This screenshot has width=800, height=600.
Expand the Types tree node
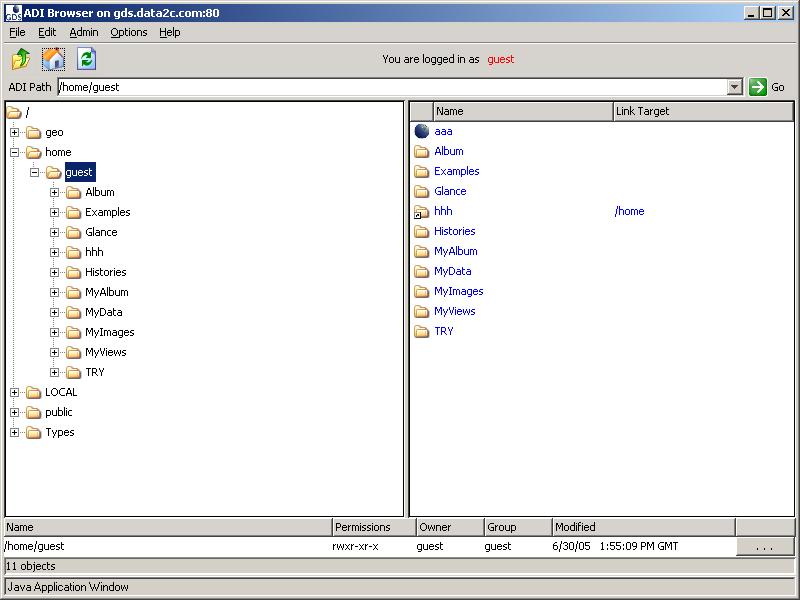(x=15, y=432)
